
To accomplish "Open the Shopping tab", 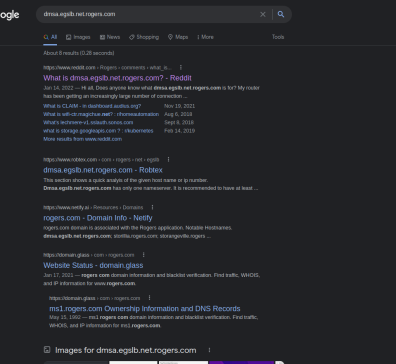I will [144, 37].
